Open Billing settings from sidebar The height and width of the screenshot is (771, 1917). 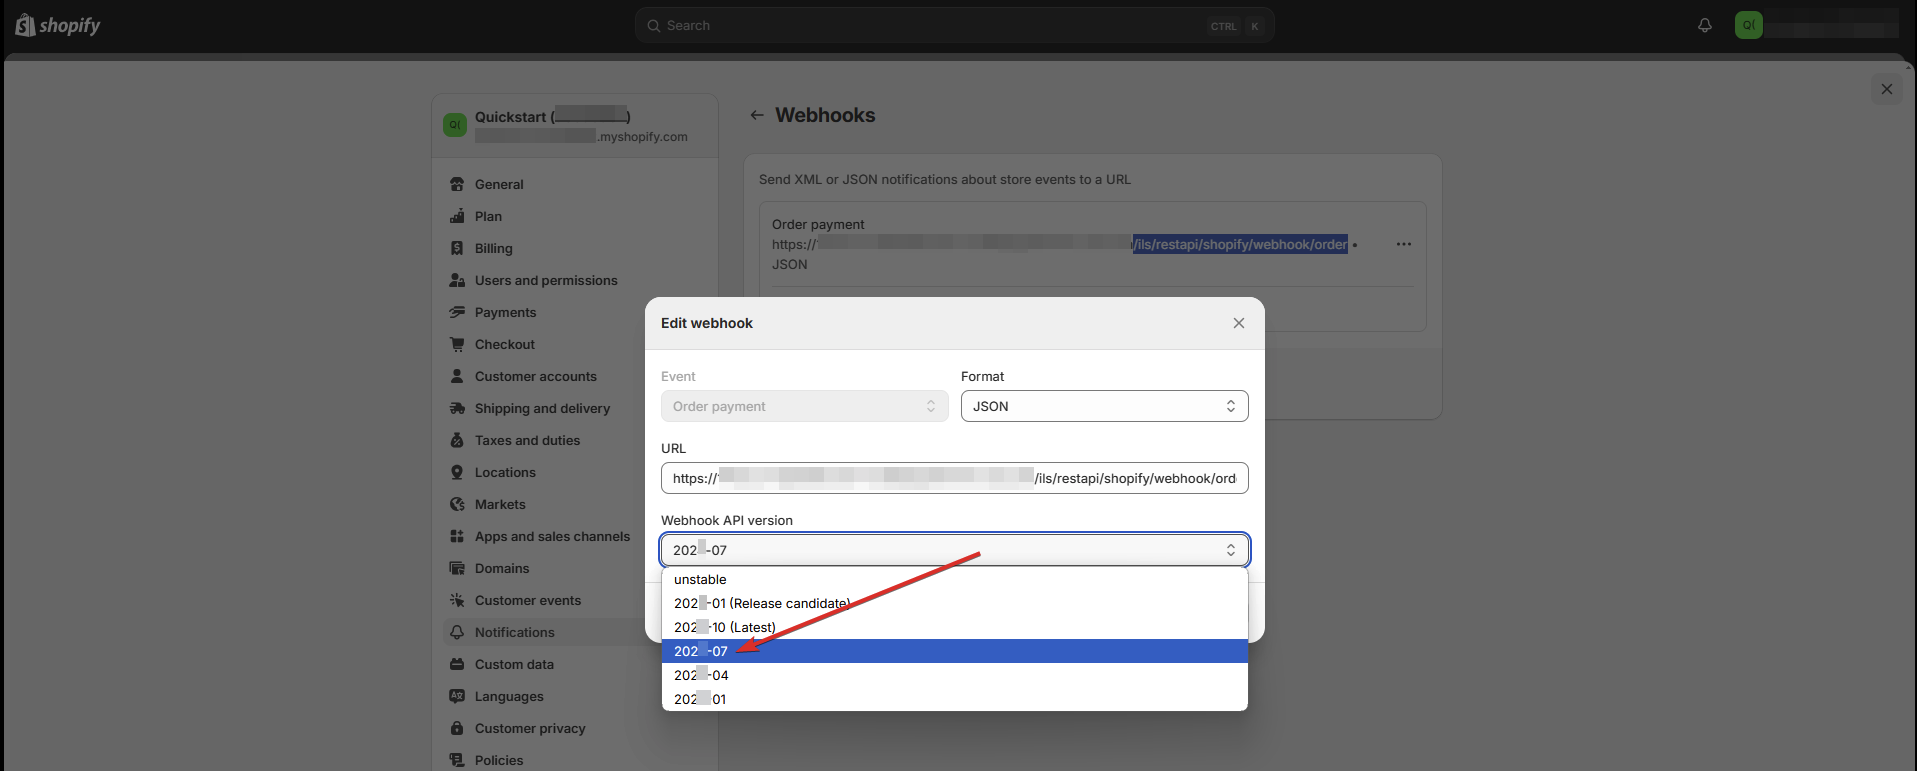[x=493, y=248]
